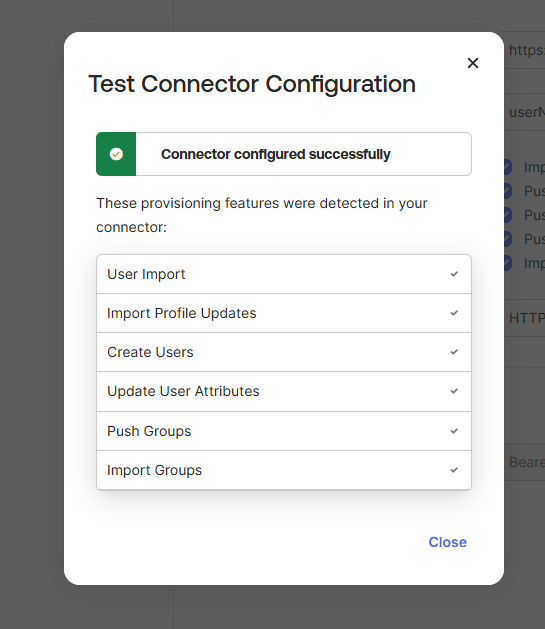545x629 pixels.
Task: Click the checkmark beside User Import
Action: pos(454,274)
